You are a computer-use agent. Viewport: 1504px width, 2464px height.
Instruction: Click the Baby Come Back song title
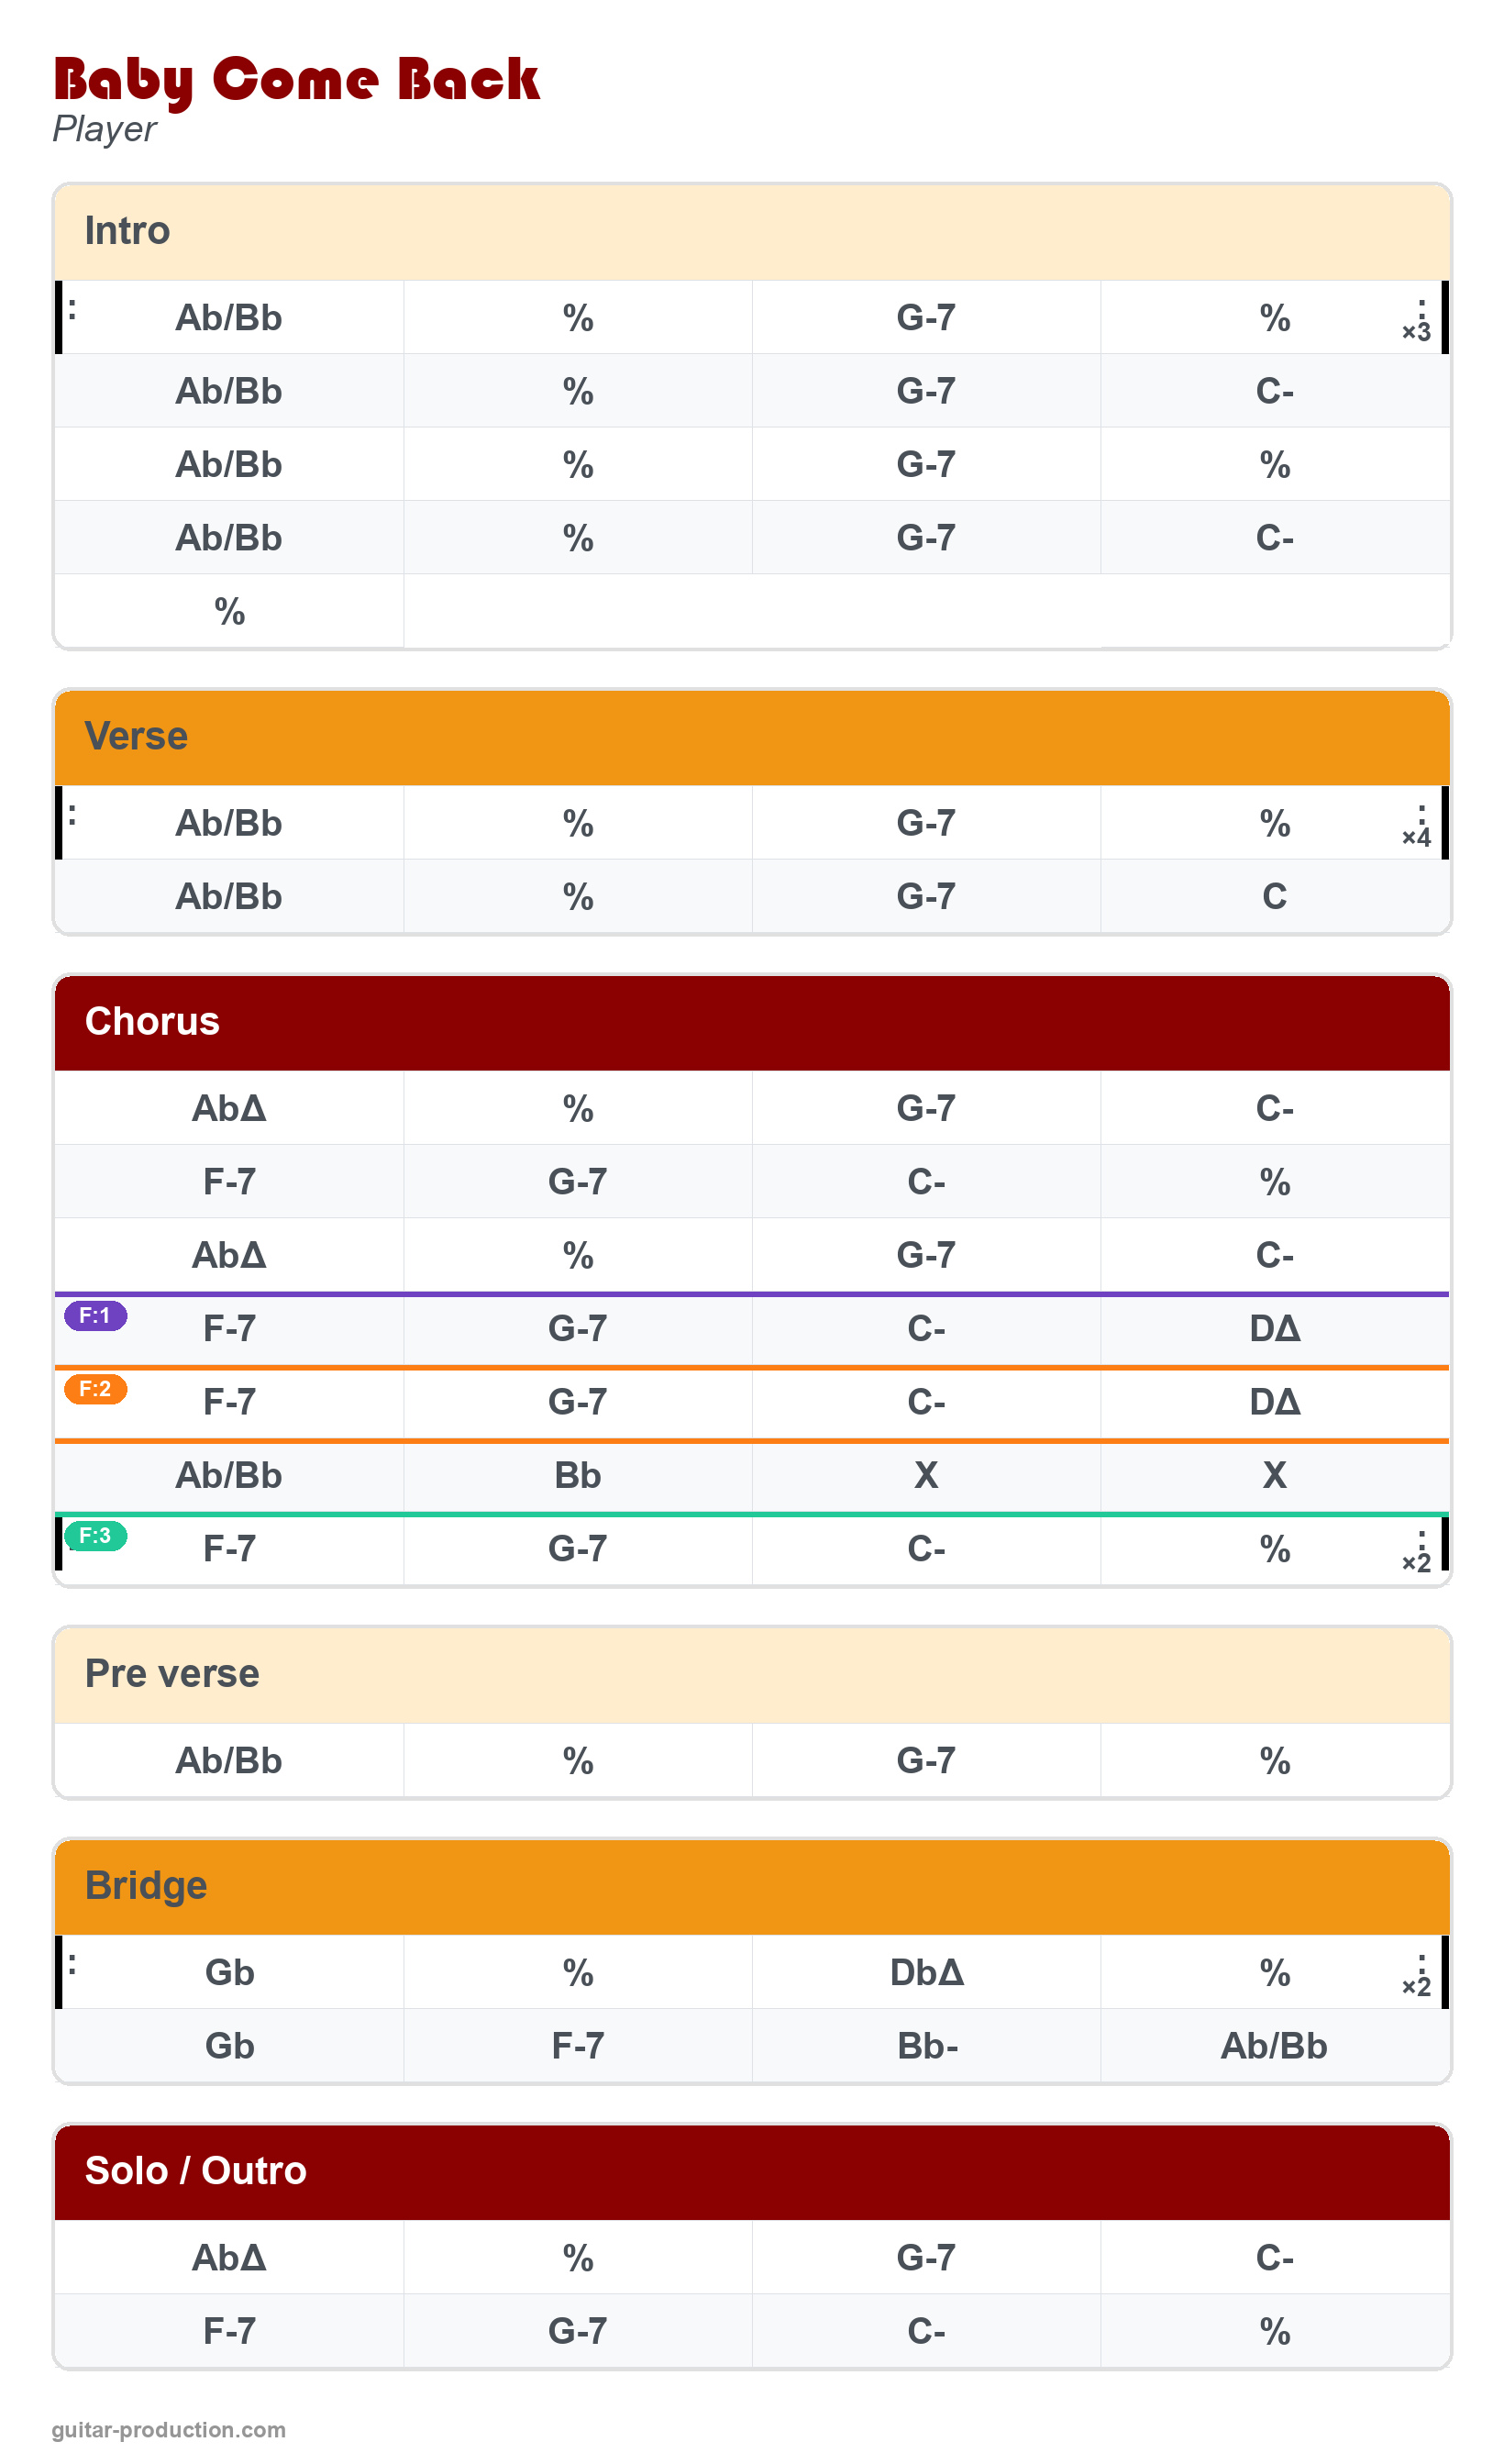(296, 80)
